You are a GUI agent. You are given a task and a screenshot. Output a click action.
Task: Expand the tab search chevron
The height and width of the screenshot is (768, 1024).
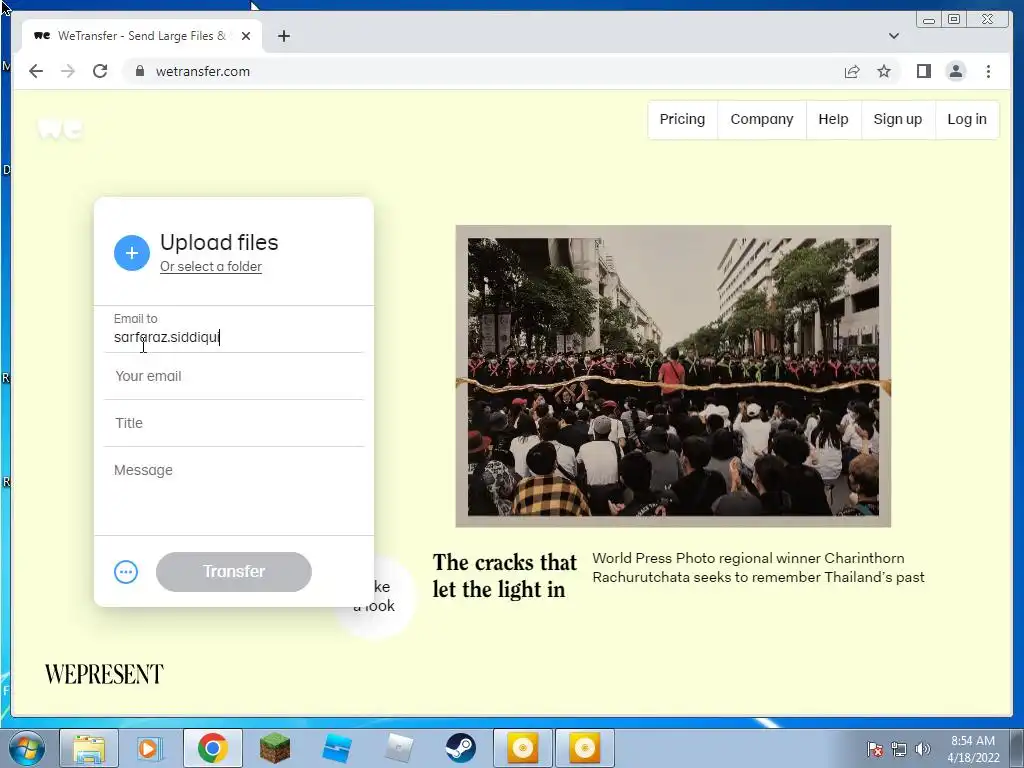pos(894,36)
